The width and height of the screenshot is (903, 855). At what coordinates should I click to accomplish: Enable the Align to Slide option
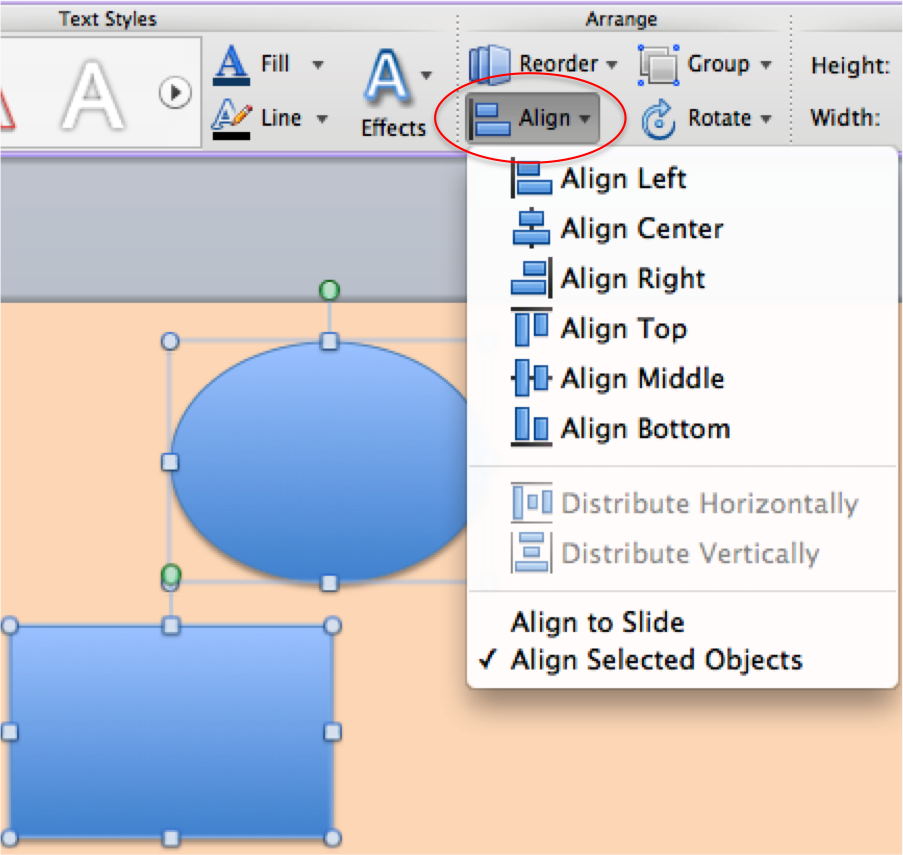click(597, 622)
